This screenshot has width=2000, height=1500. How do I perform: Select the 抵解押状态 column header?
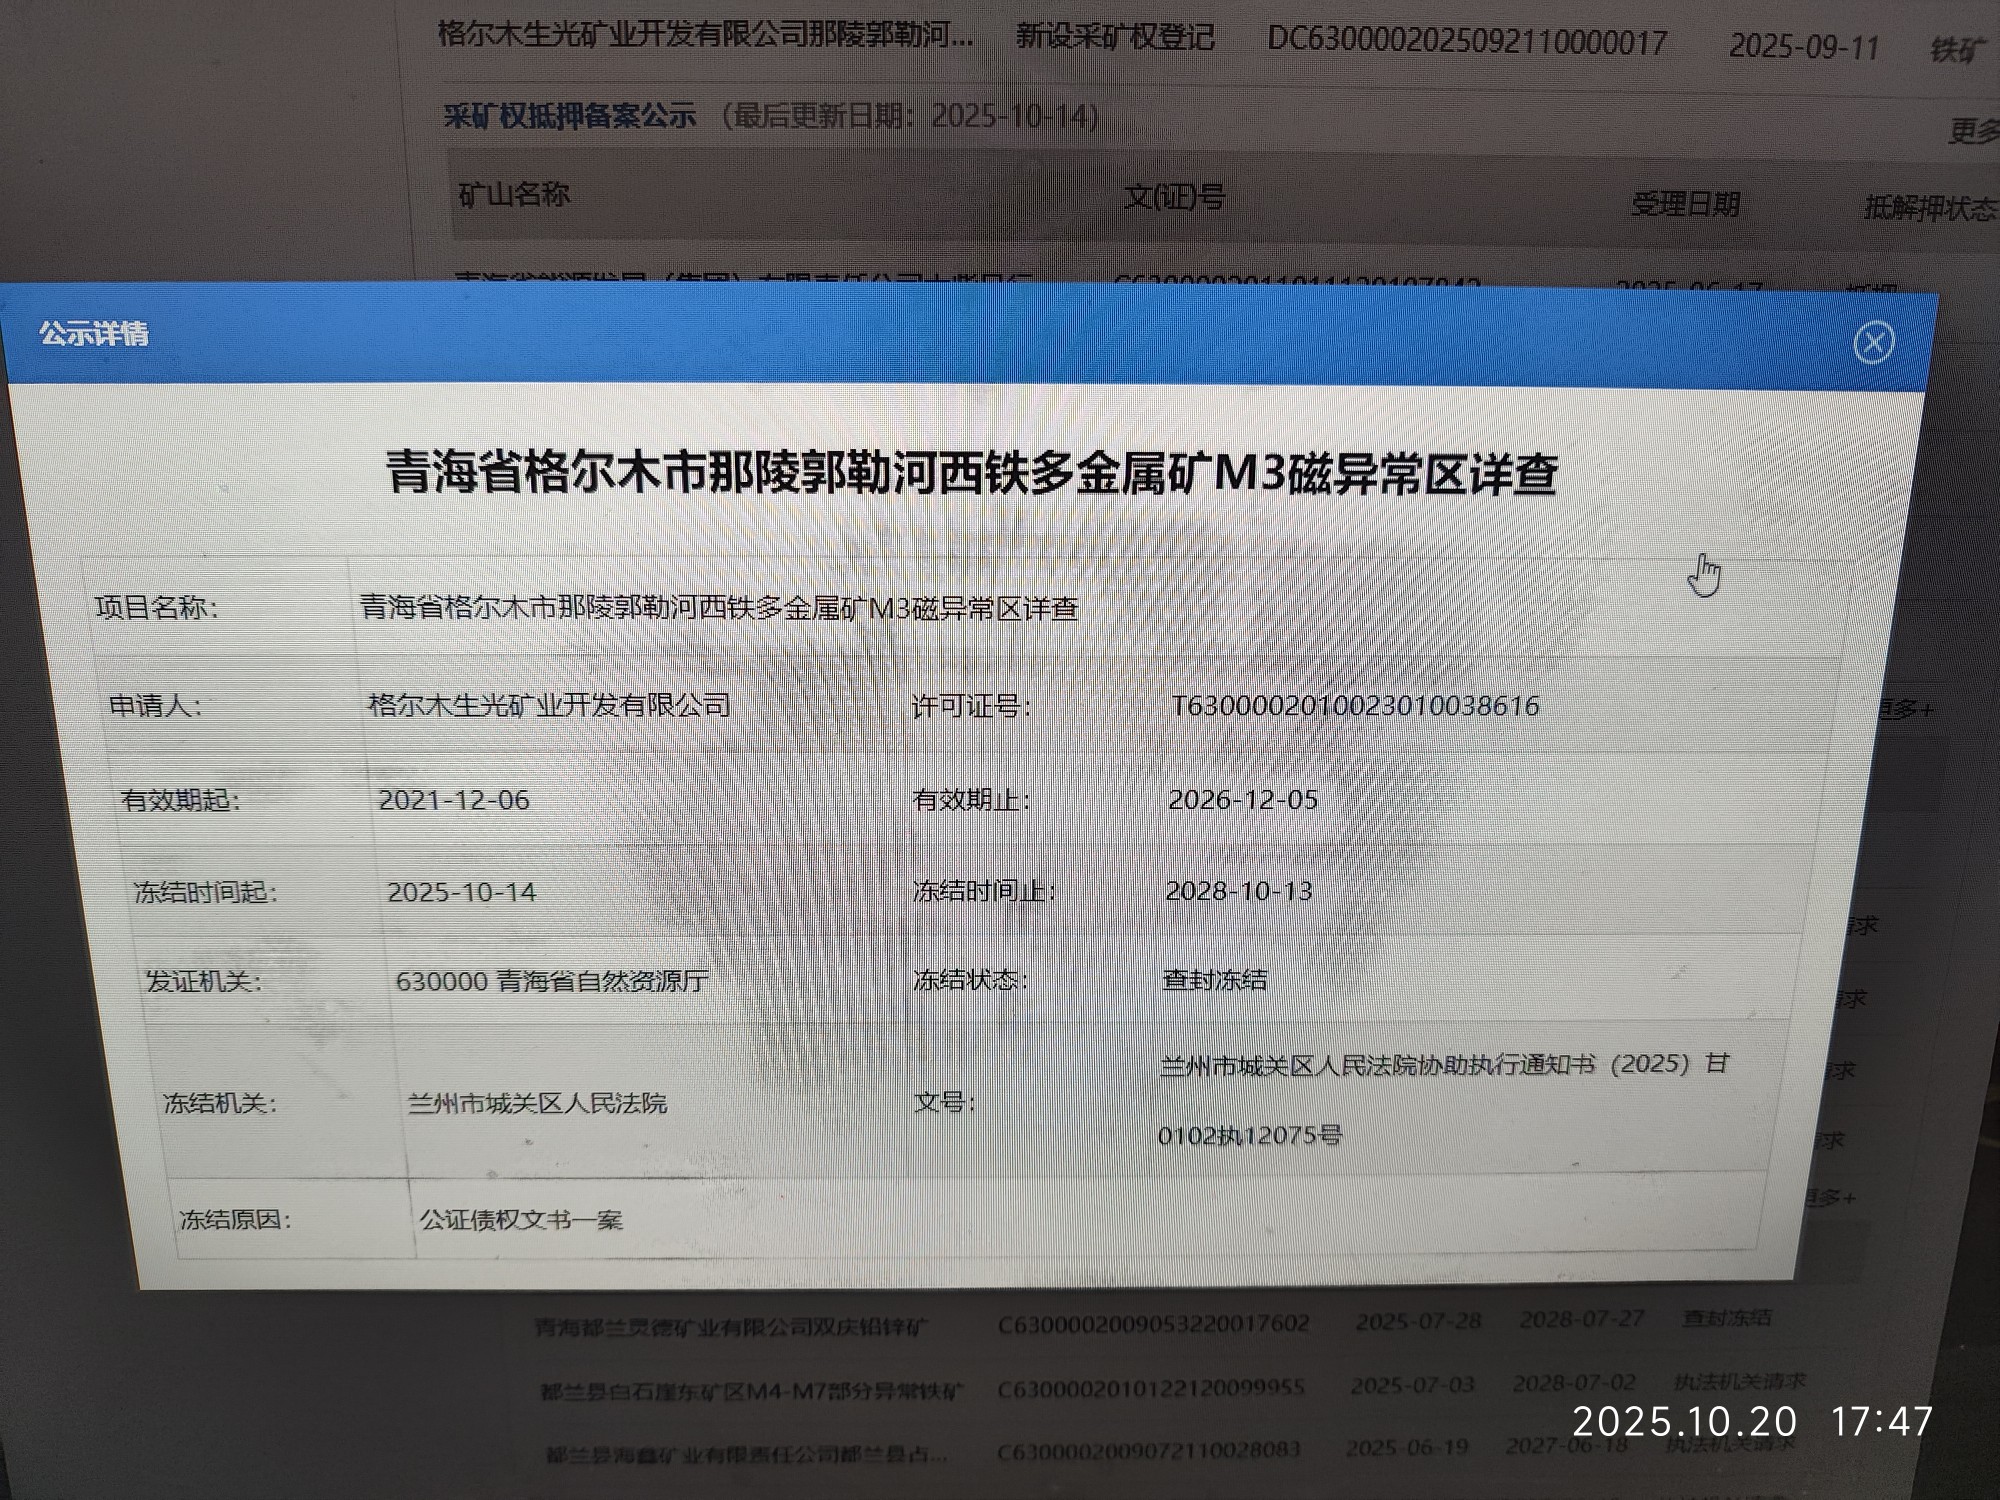point(1928,208)
